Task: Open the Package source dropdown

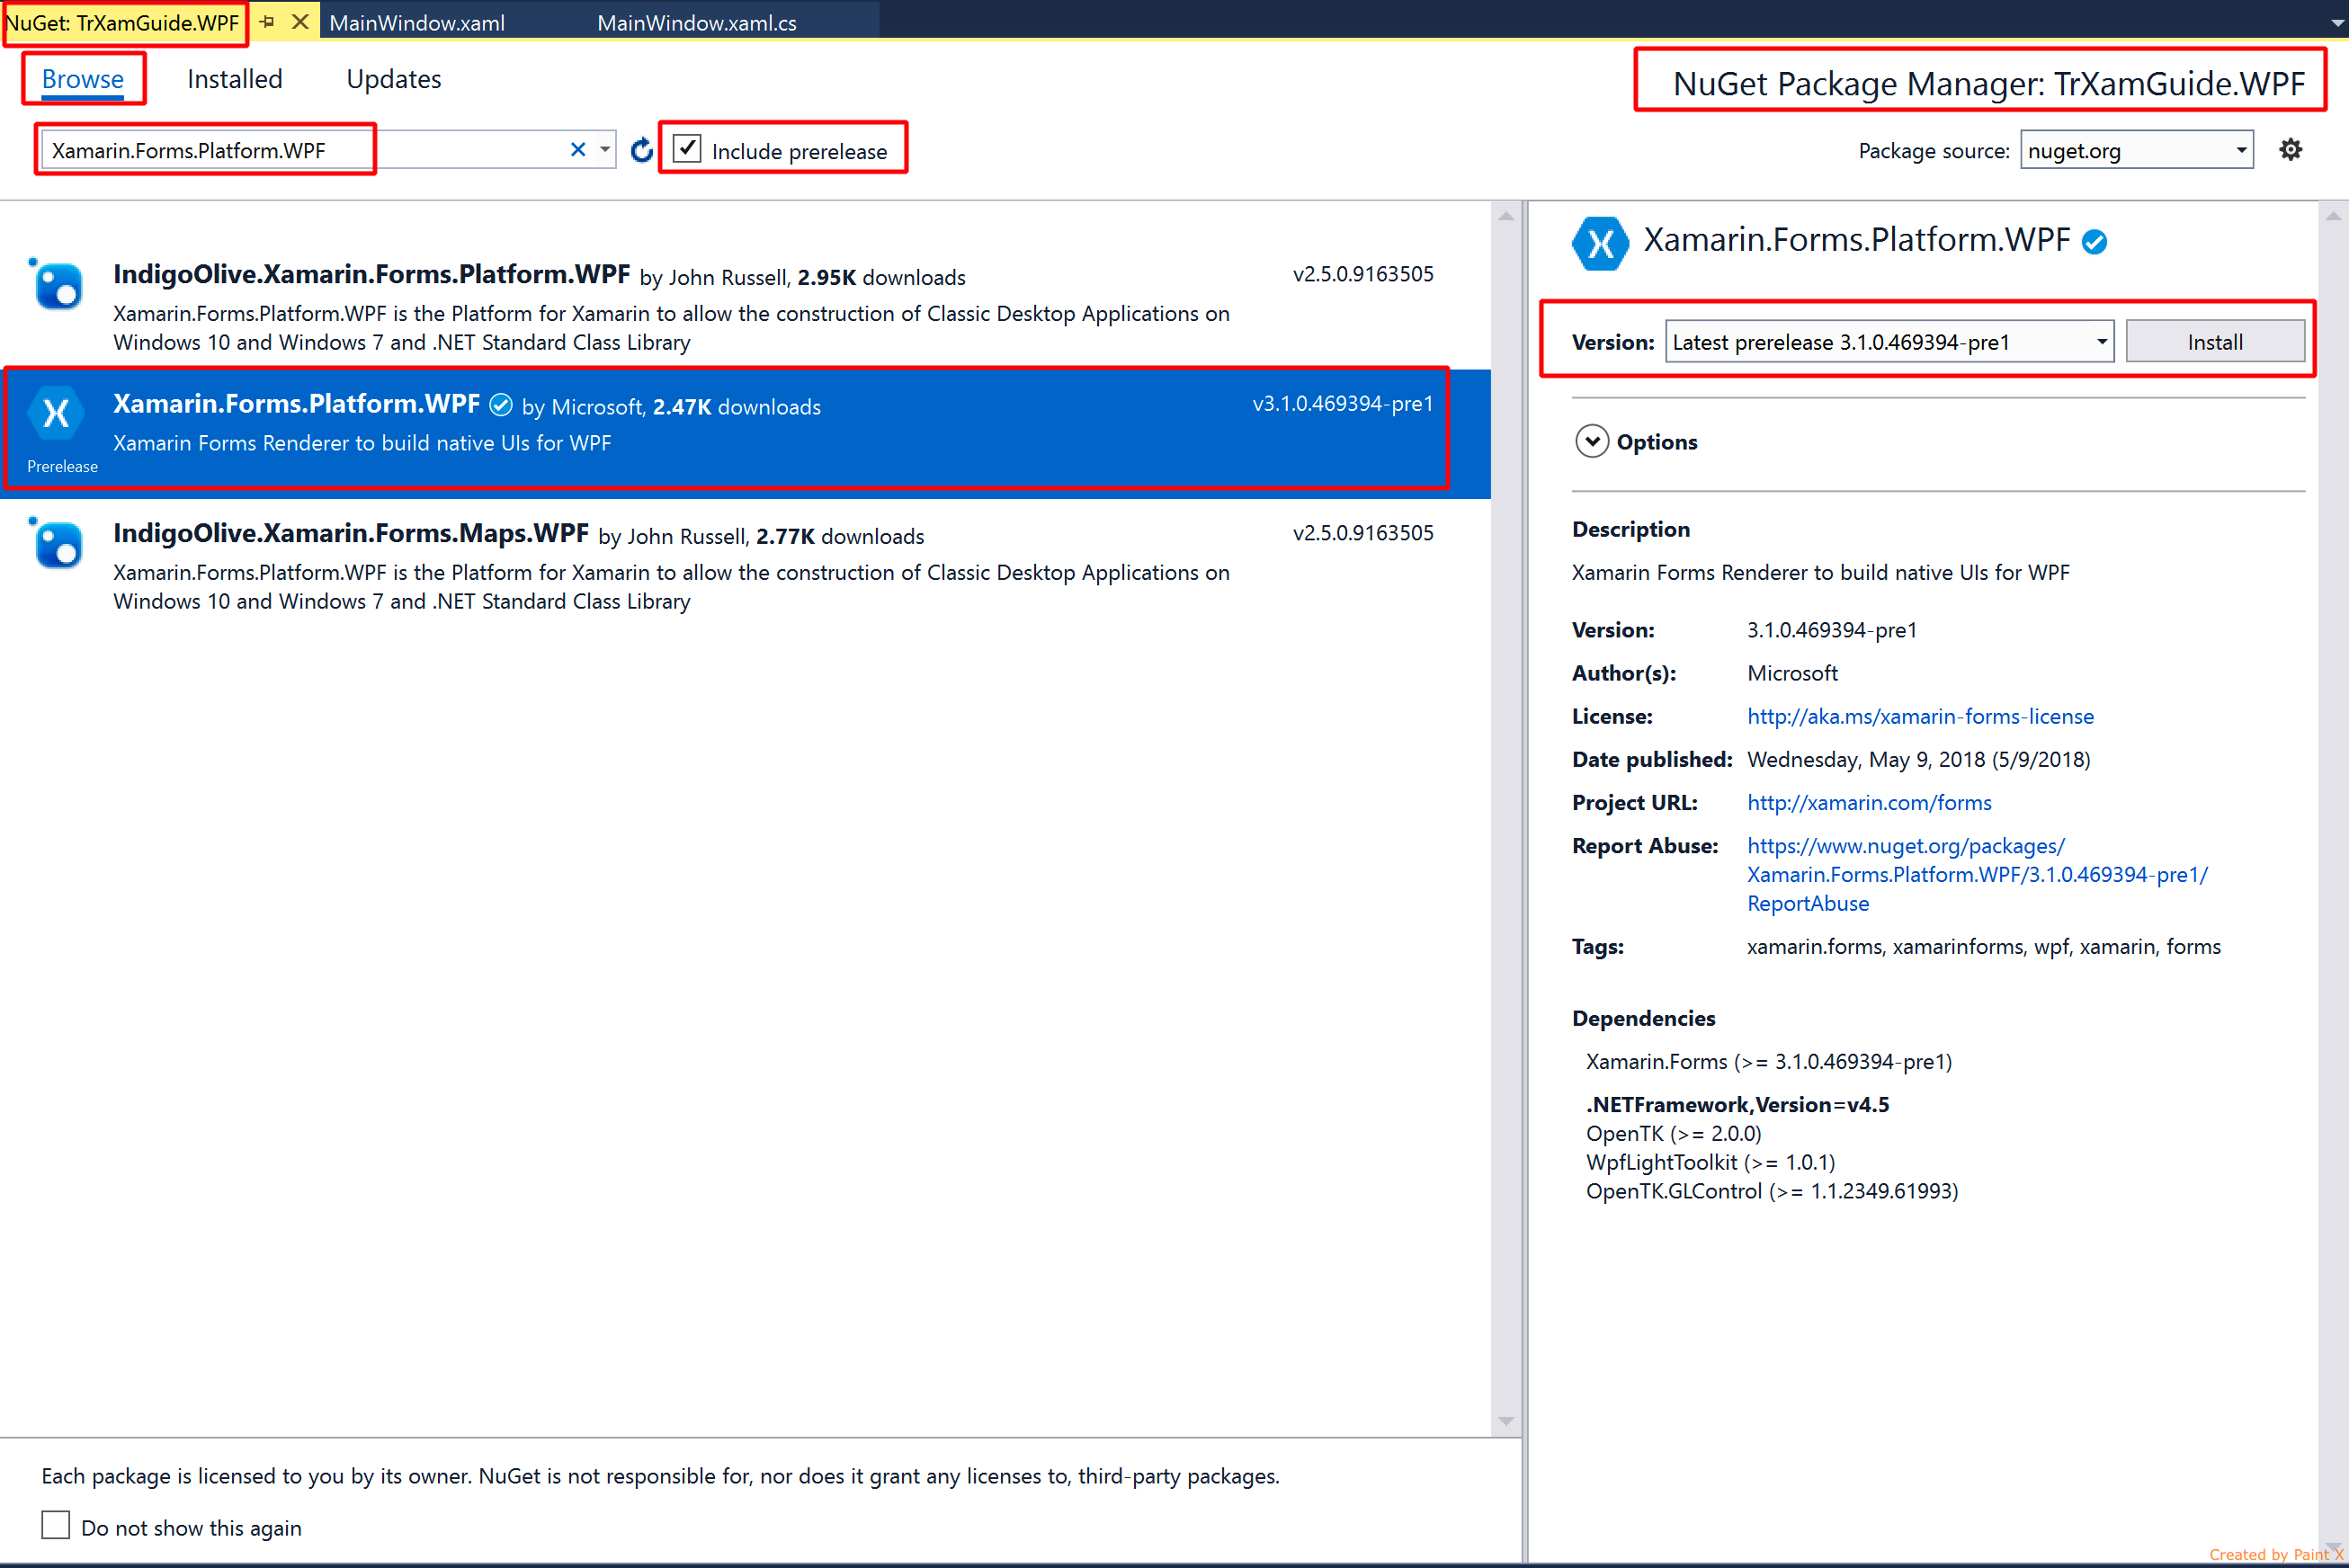Action: tap(2136, 150)
